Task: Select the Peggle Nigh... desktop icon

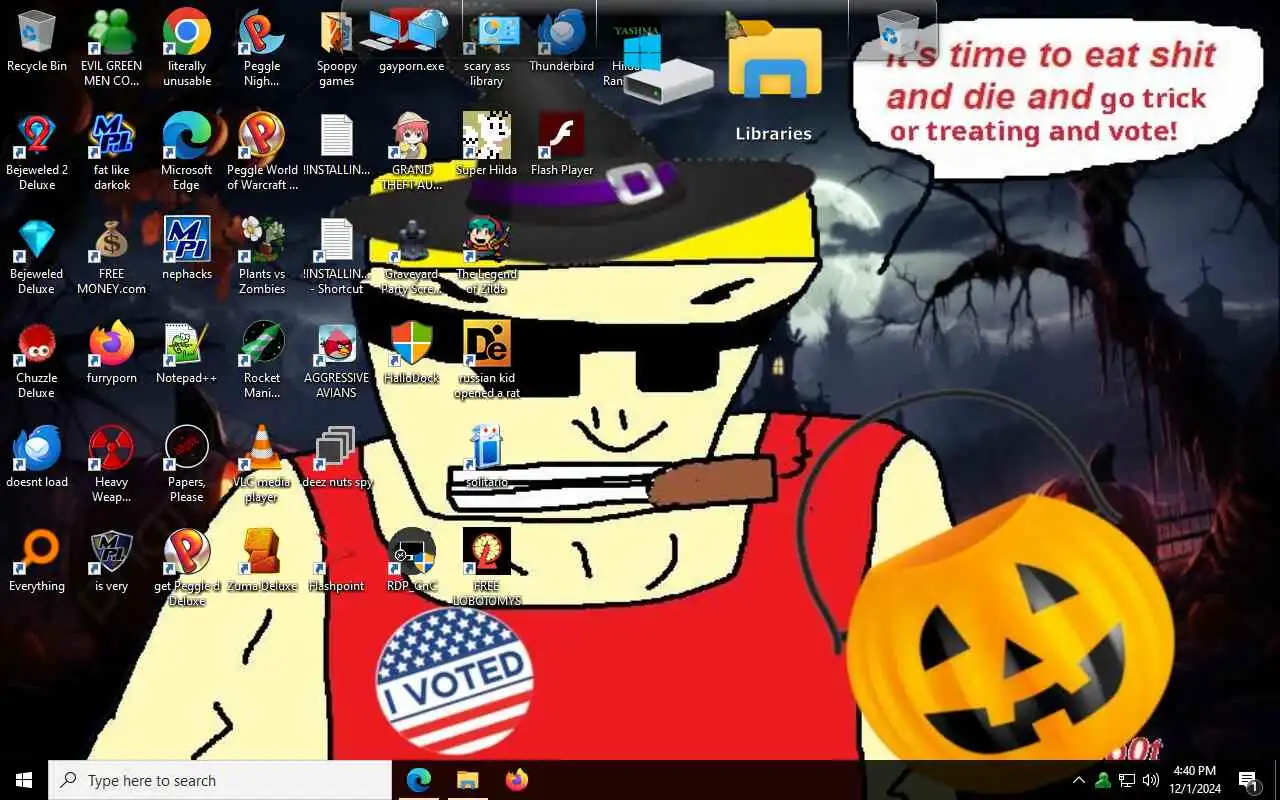Action: click(x=262, y=48)
